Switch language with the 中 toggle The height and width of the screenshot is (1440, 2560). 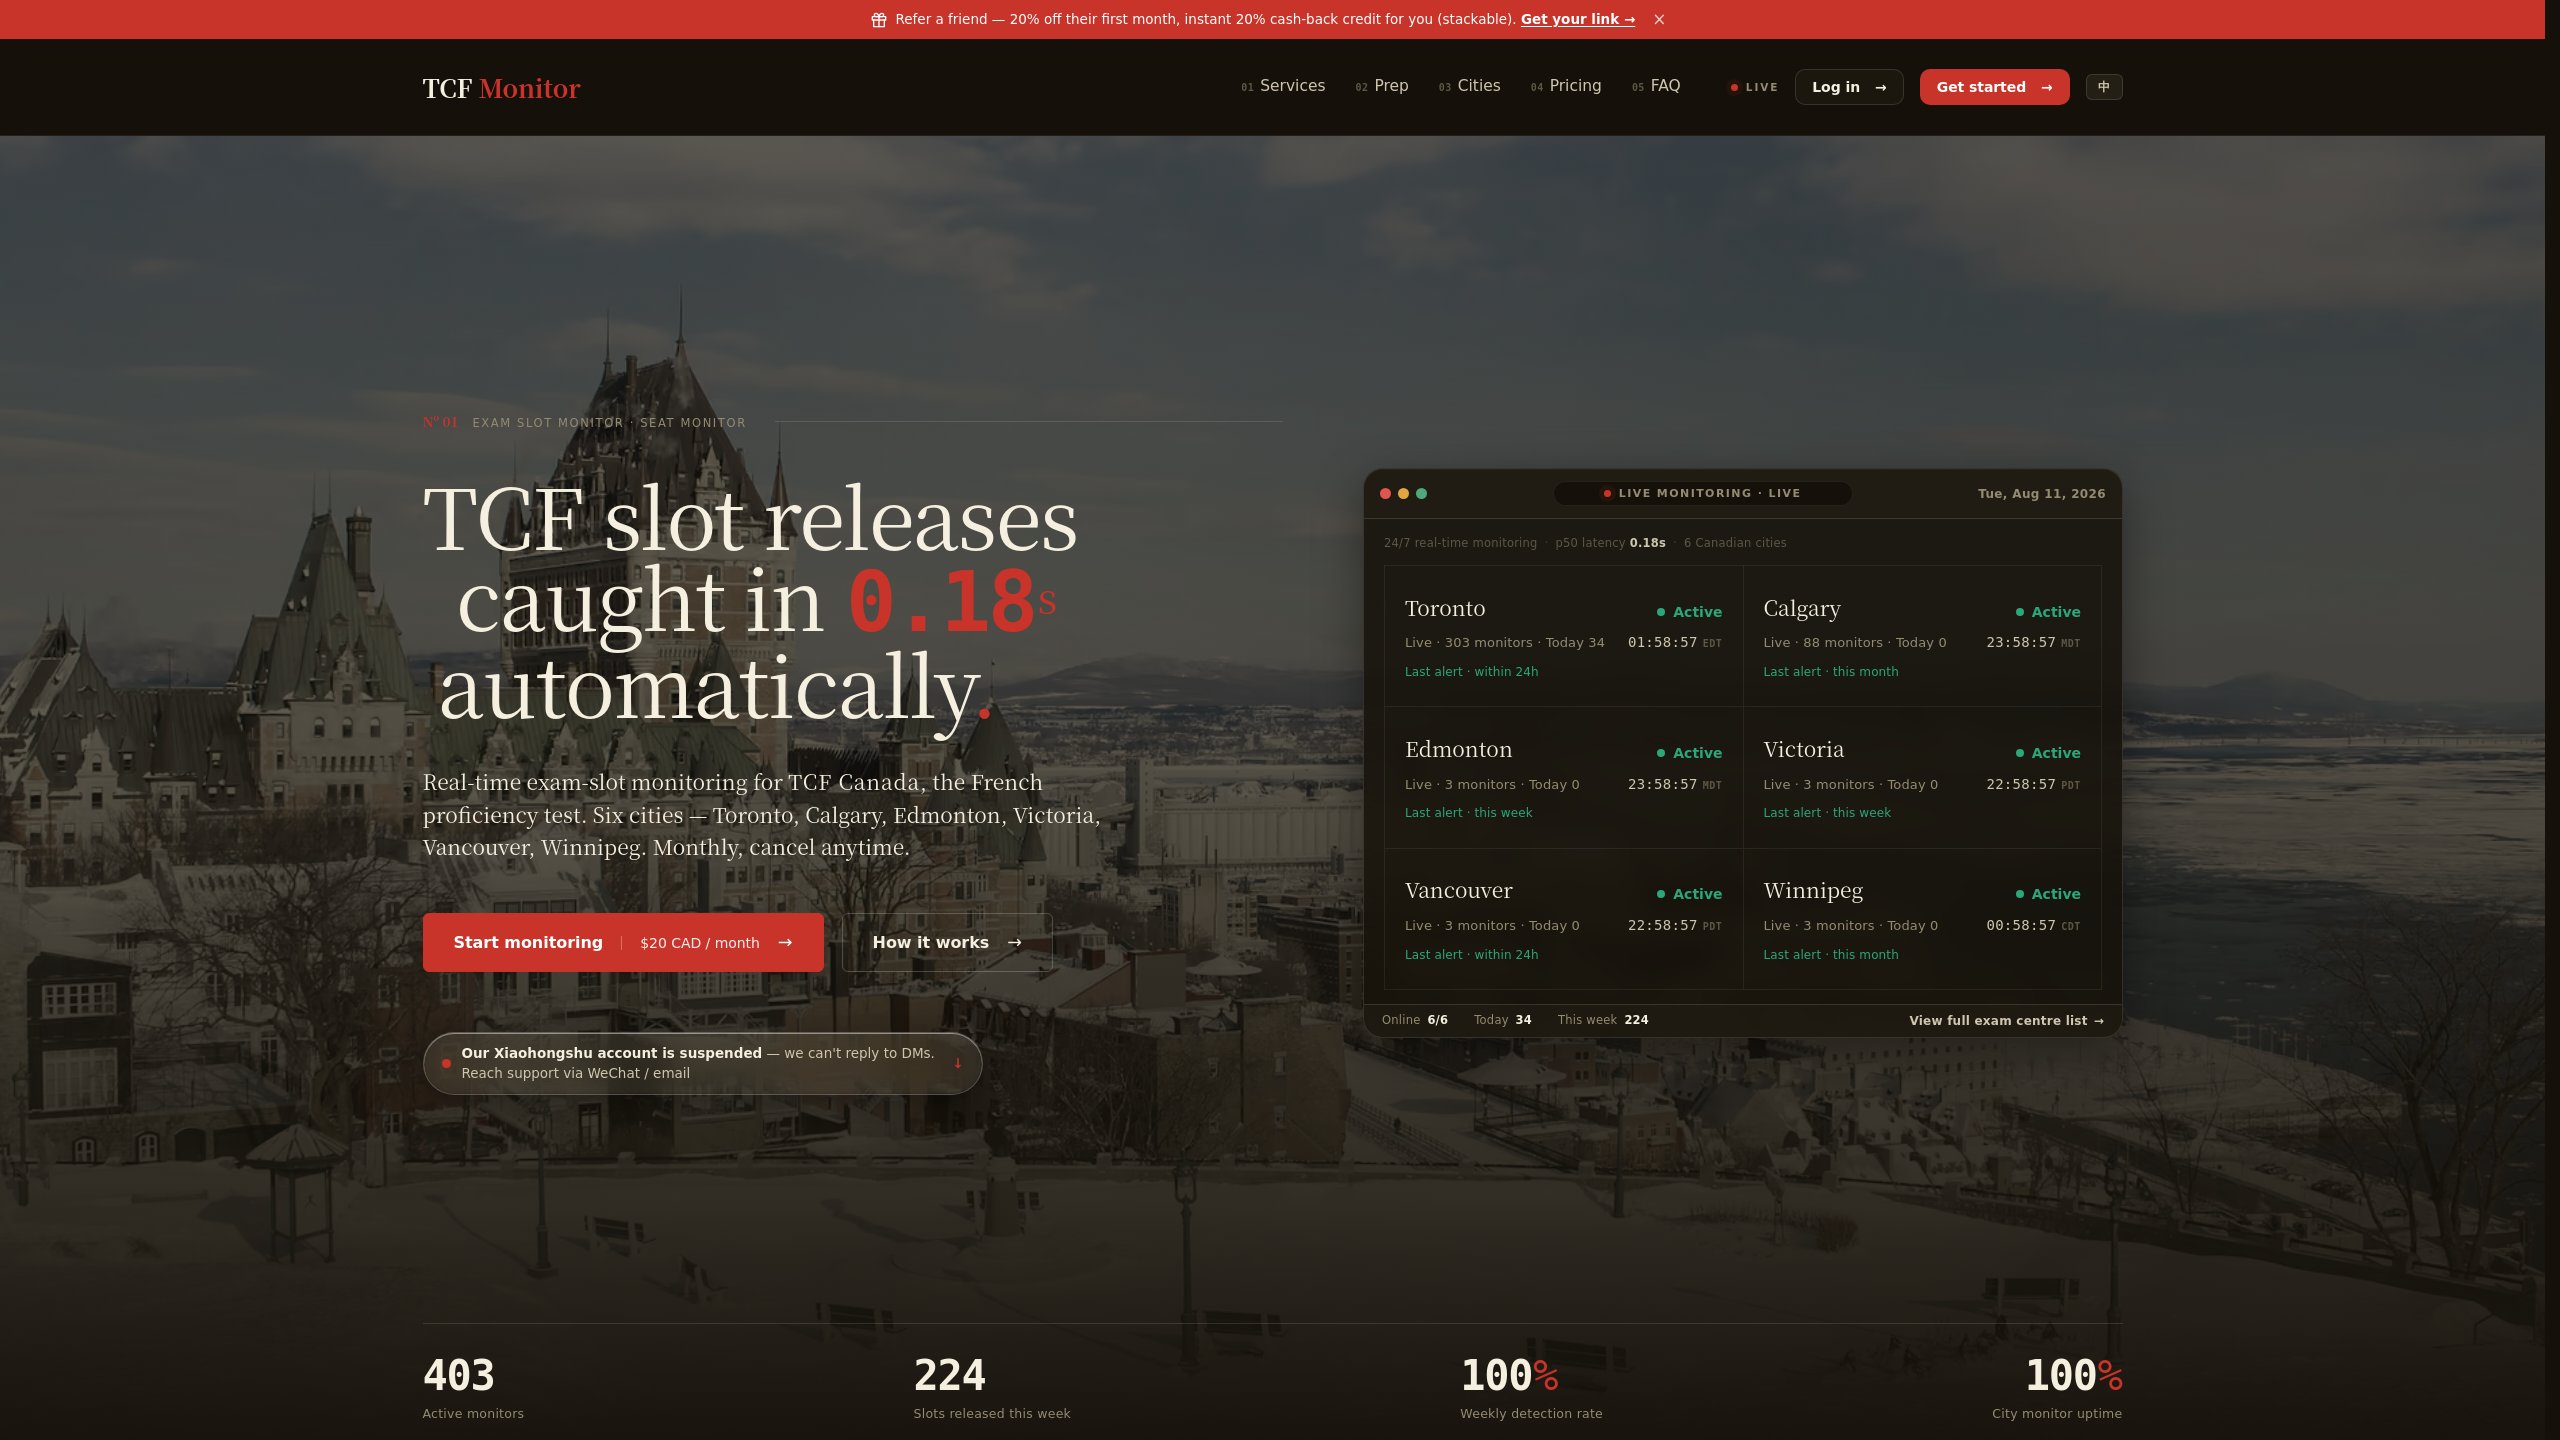pos(2104,87)
